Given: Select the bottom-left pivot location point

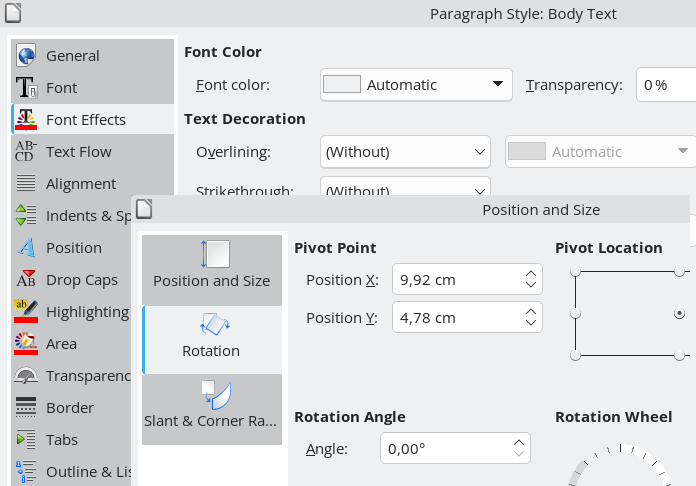Looking at the screenshot, I should point(575,356).
